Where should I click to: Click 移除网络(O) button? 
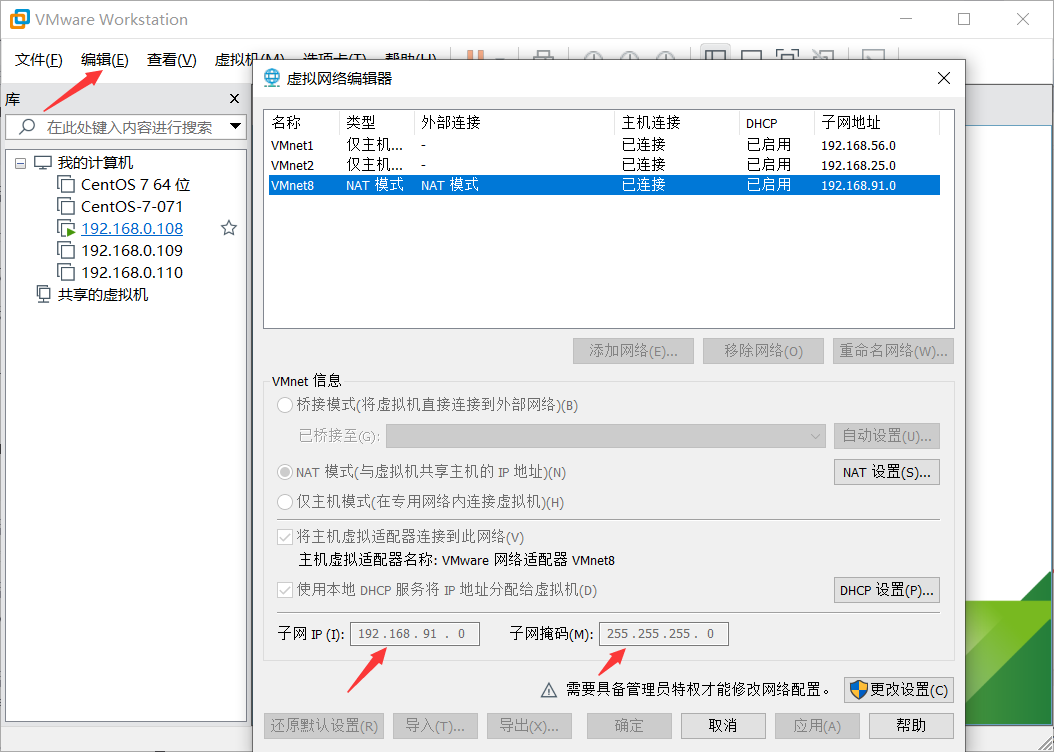coord(764,351)
